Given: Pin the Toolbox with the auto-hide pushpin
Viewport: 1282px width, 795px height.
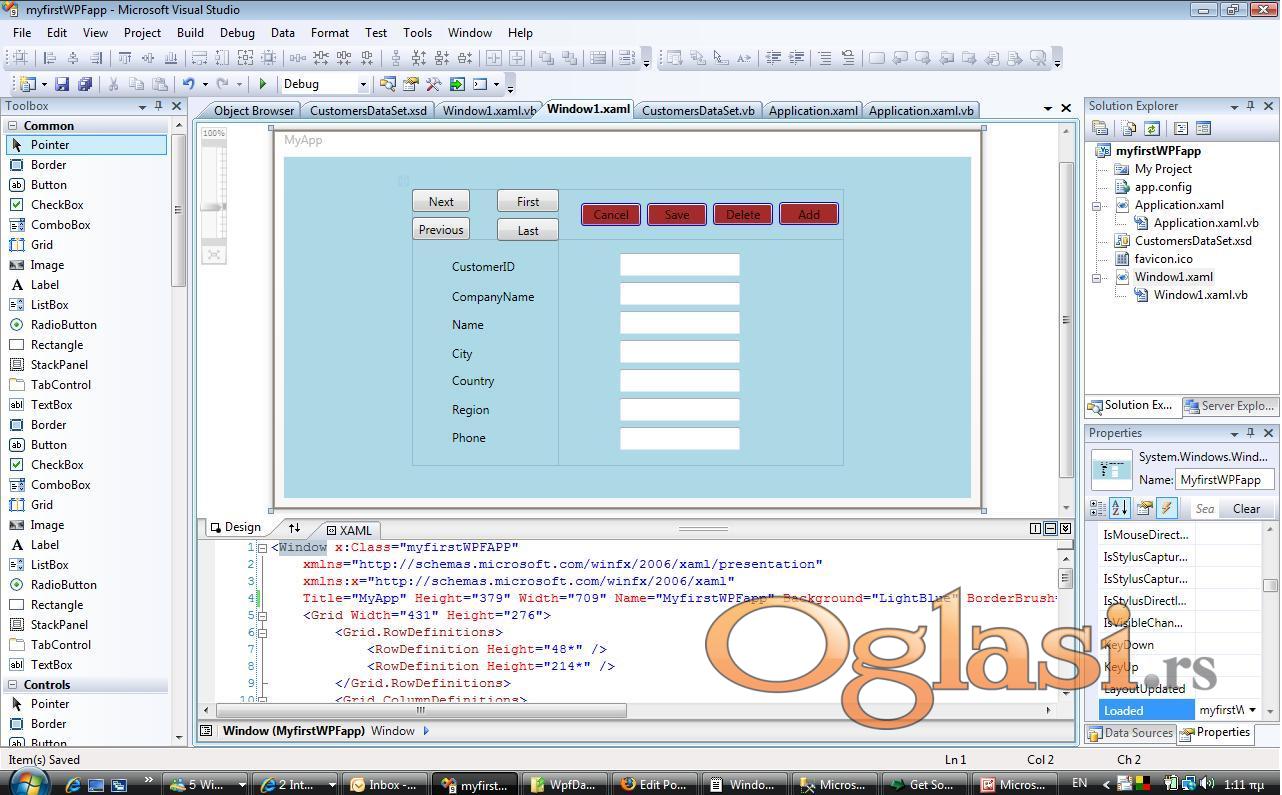Looking at the screenshot, I should [158, 106].
